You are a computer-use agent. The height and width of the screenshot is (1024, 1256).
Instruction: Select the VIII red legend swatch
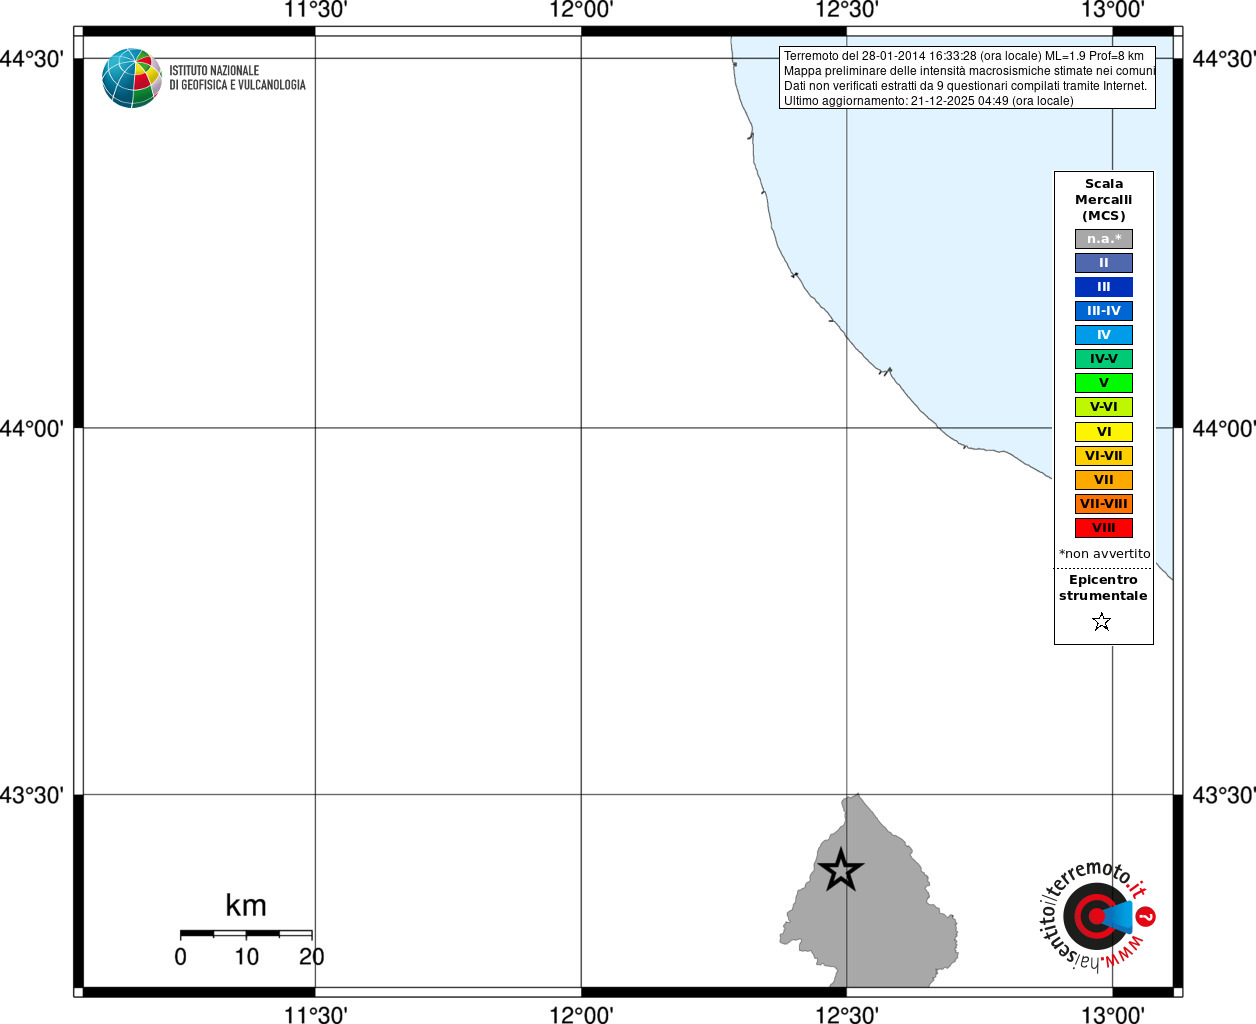pos(1104,528)
